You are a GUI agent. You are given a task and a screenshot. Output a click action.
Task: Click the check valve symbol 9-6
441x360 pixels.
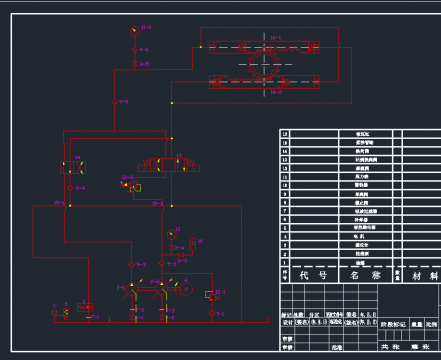coord(135,50)
